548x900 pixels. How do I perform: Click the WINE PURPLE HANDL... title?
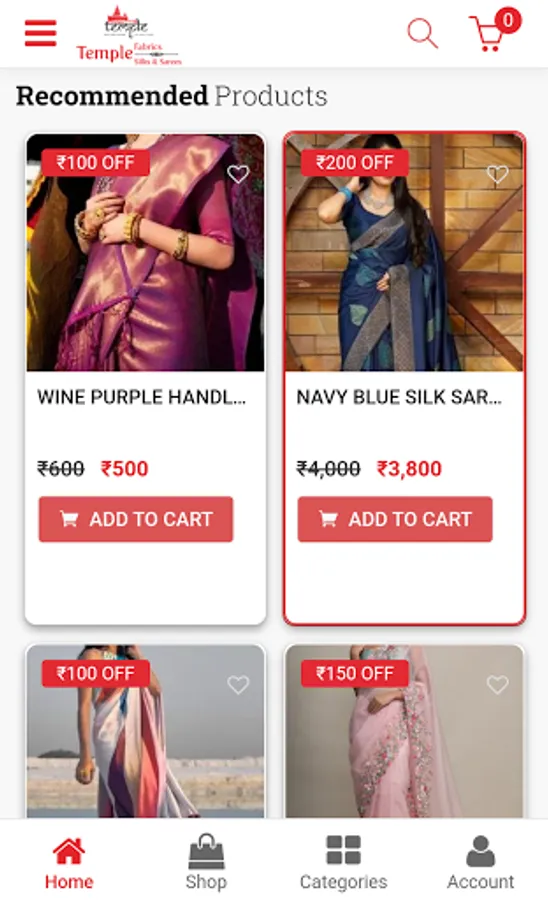click(142, 397)
